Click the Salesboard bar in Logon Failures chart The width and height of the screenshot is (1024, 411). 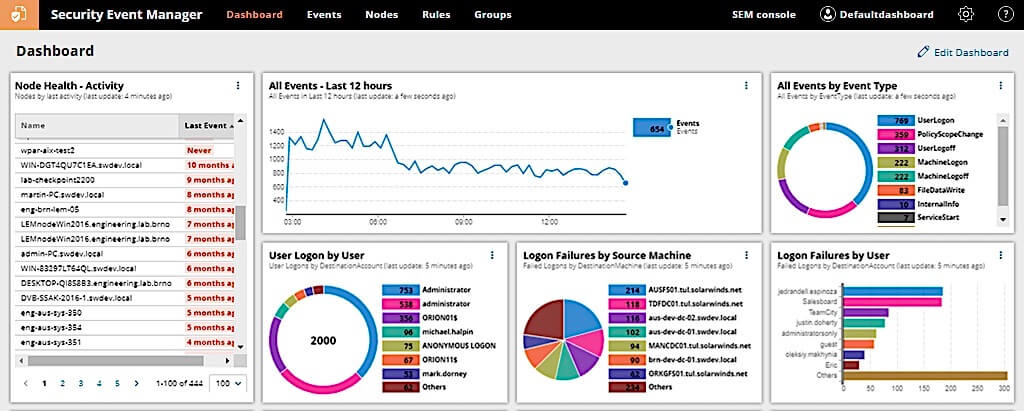pyautogui.click(x=893, y=303)
